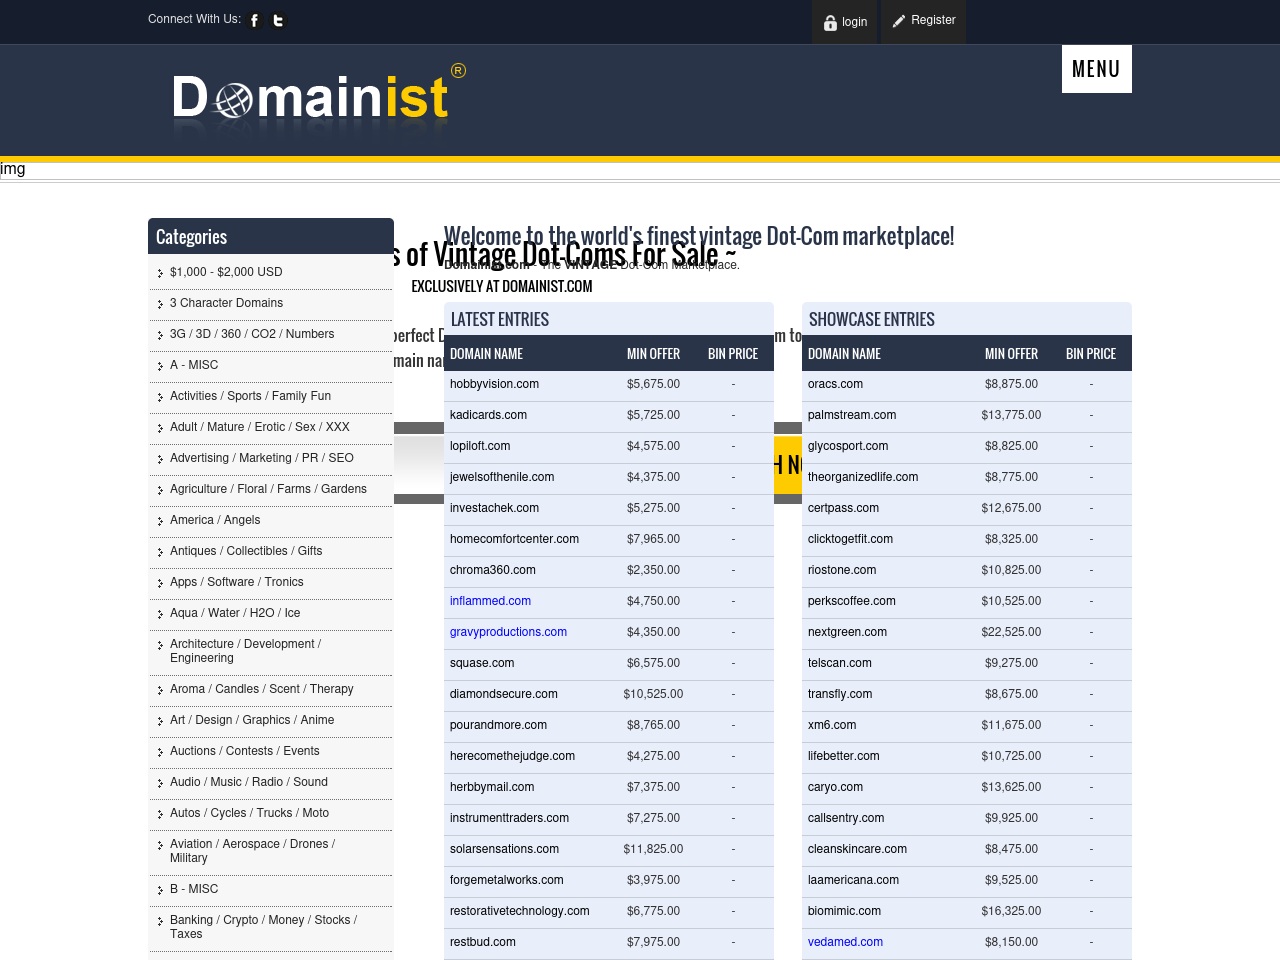
Task: Click restbud.com domain entry
Action: (483, 942)
